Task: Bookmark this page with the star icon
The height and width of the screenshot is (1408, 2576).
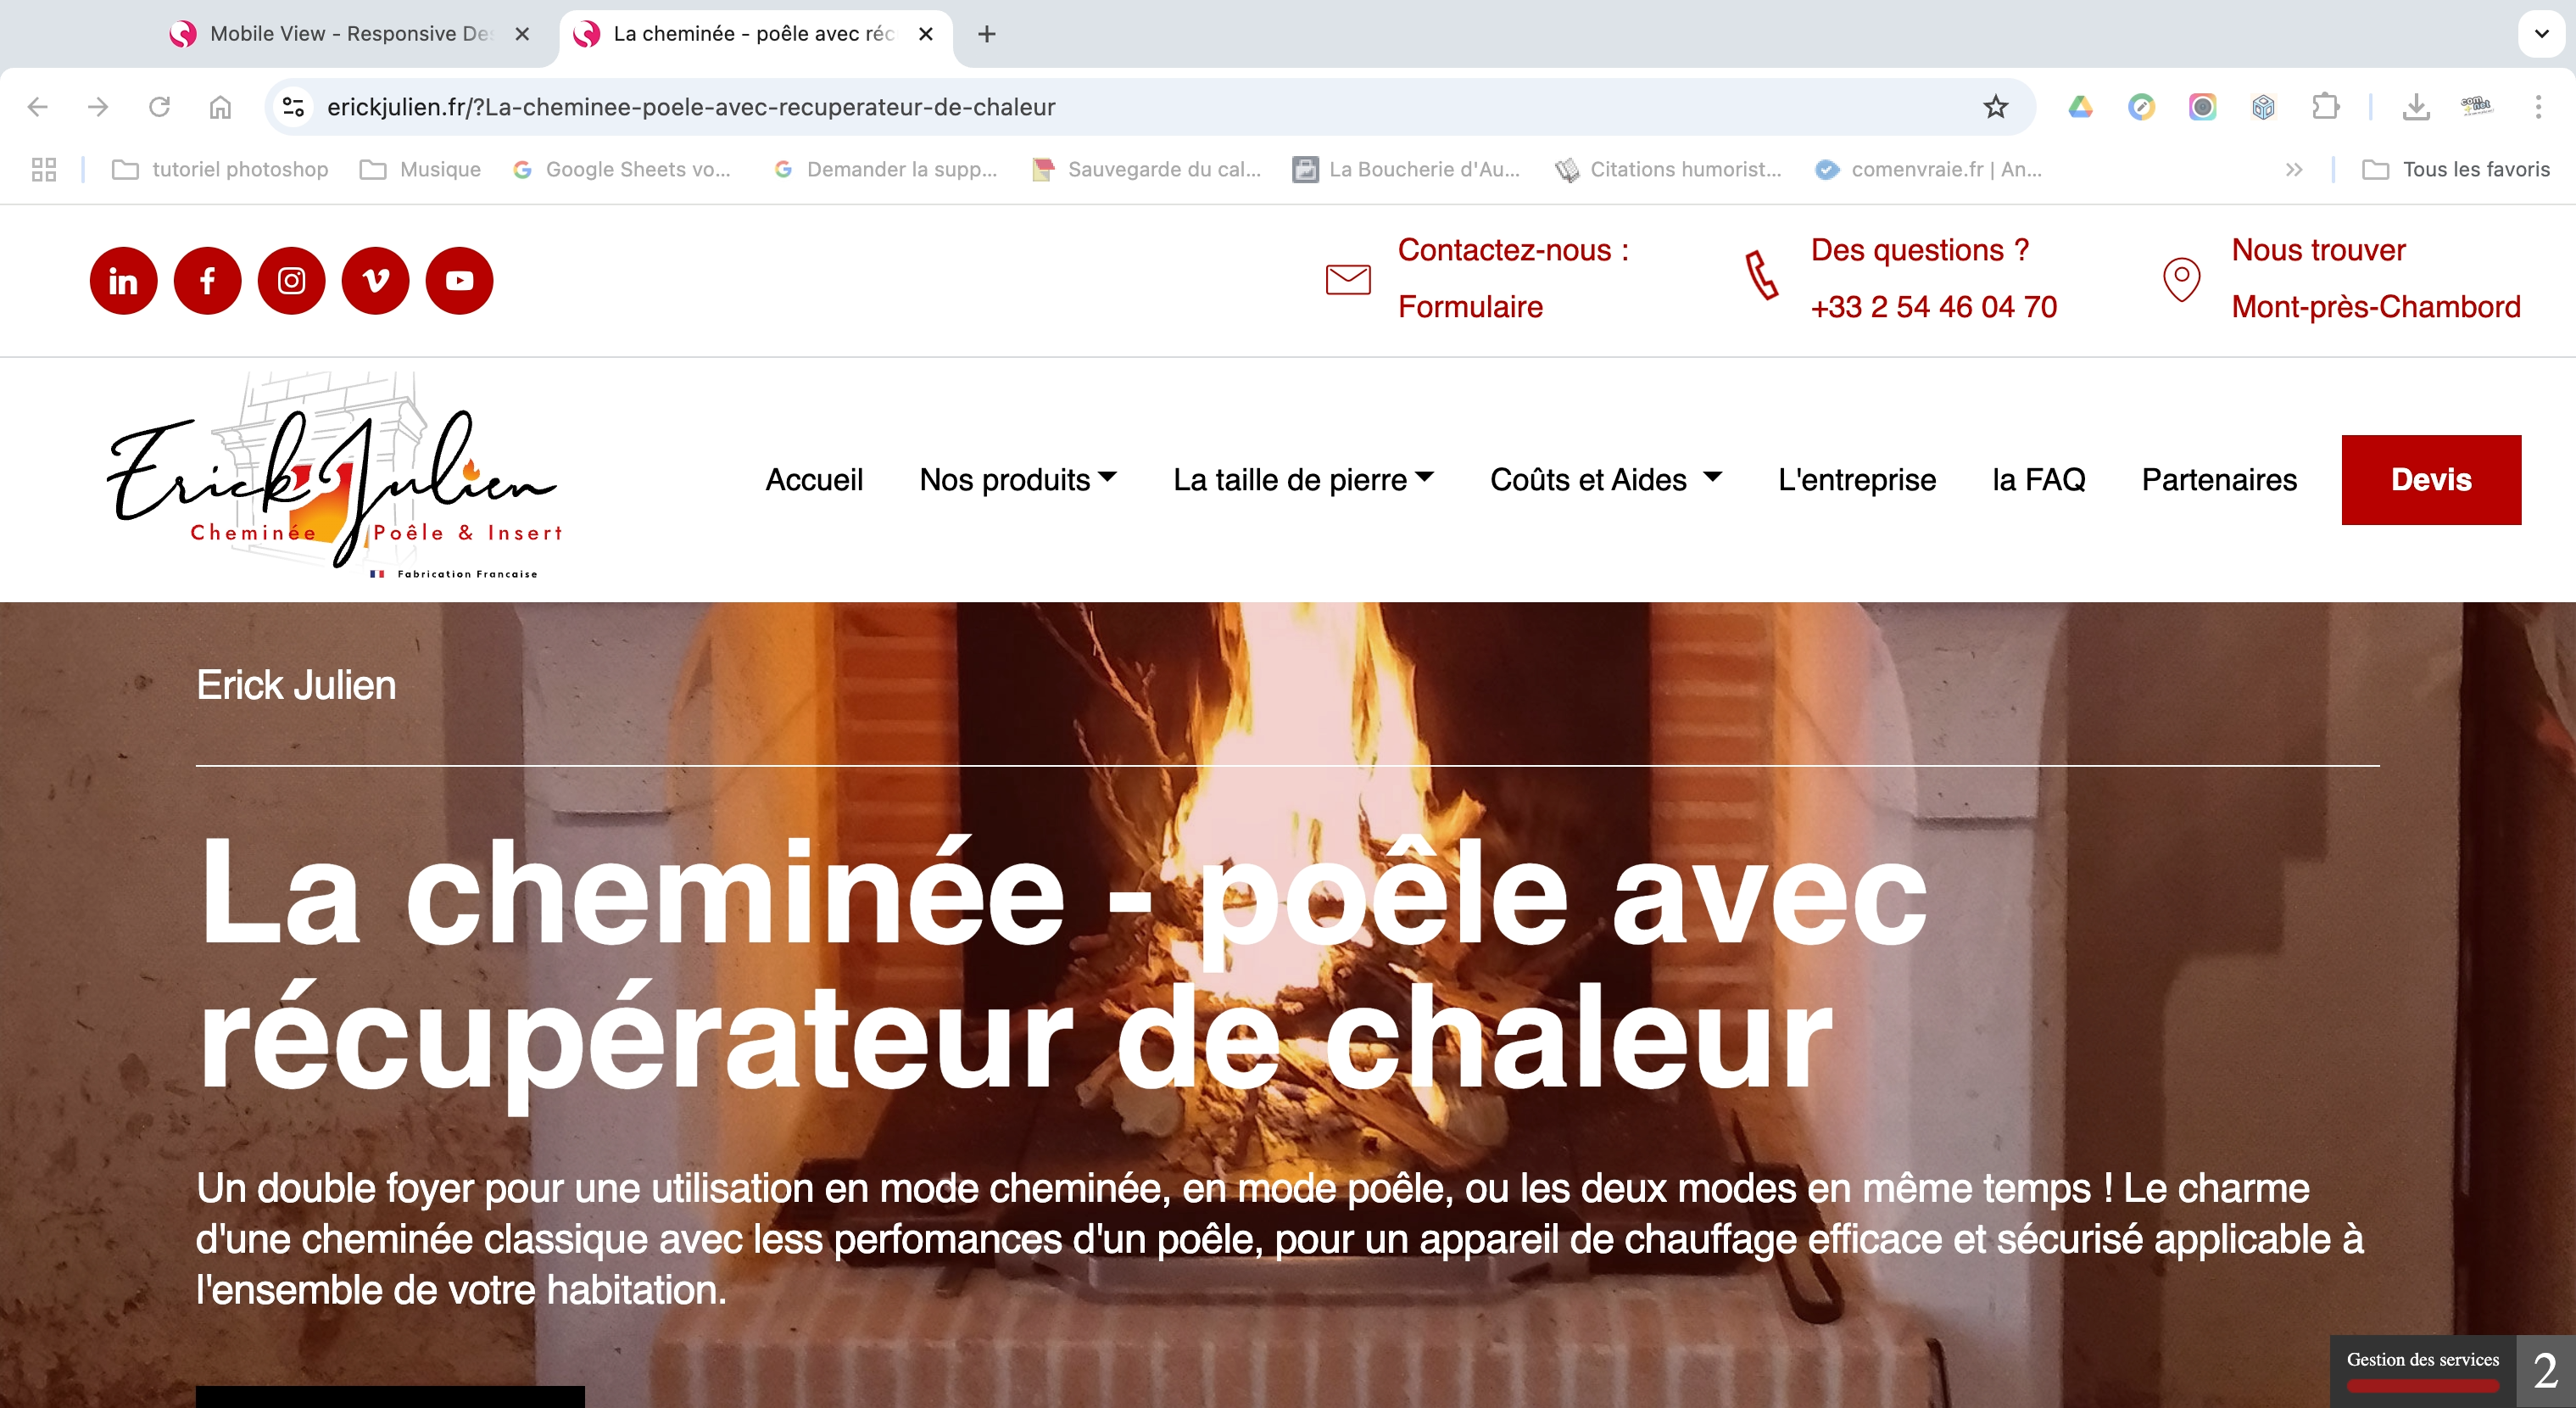Action: 1995,107
